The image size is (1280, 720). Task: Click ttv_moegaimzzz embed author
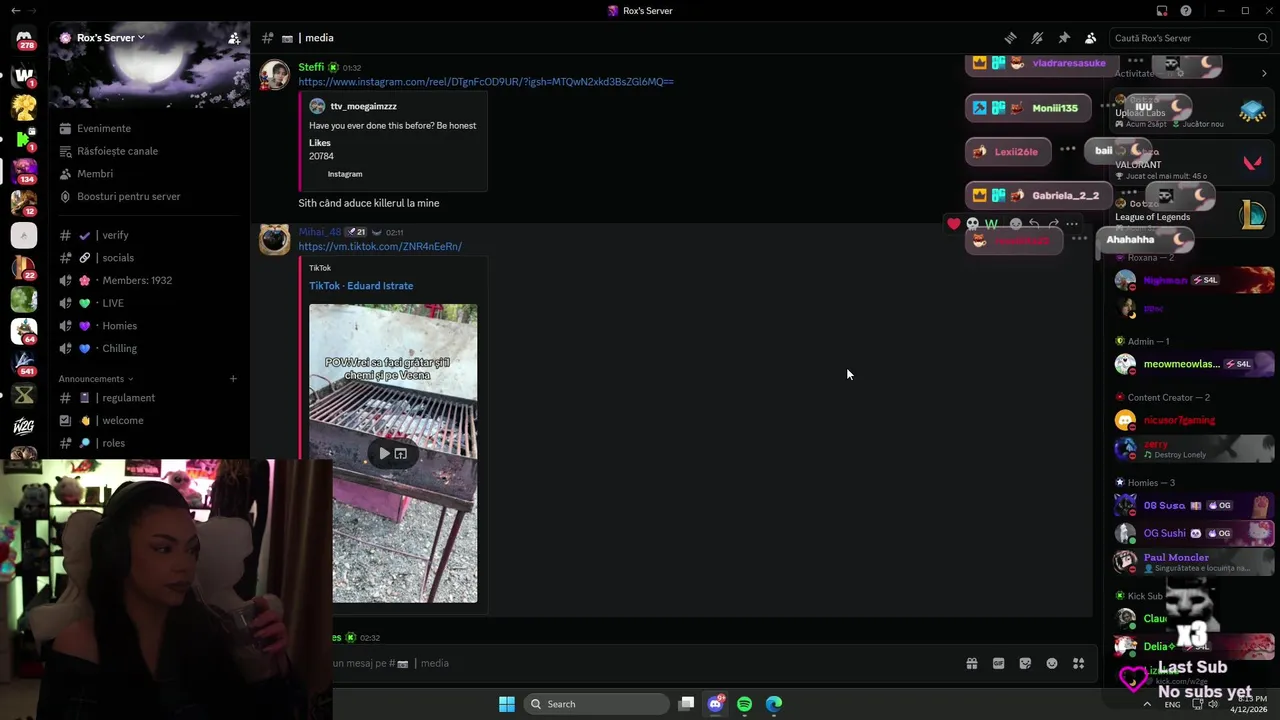(363, 106)
